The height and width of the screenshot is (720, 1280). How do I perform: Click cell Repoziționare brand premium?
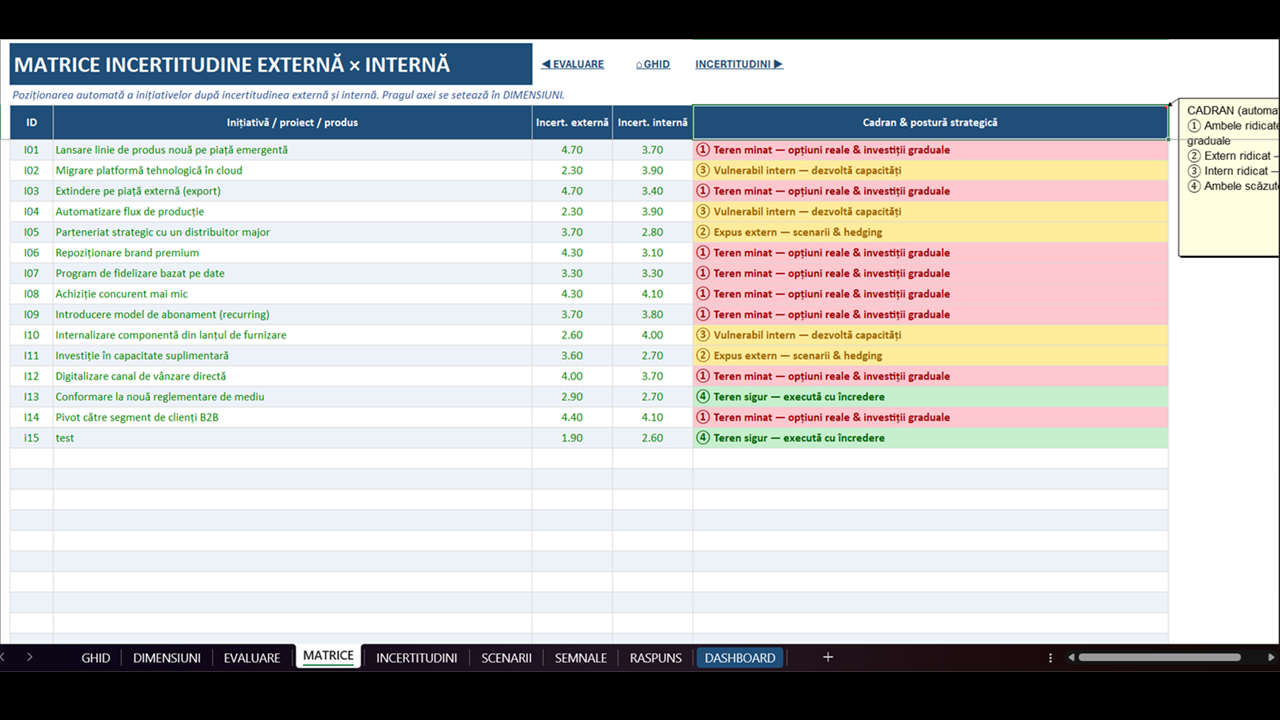pos(293,253)
